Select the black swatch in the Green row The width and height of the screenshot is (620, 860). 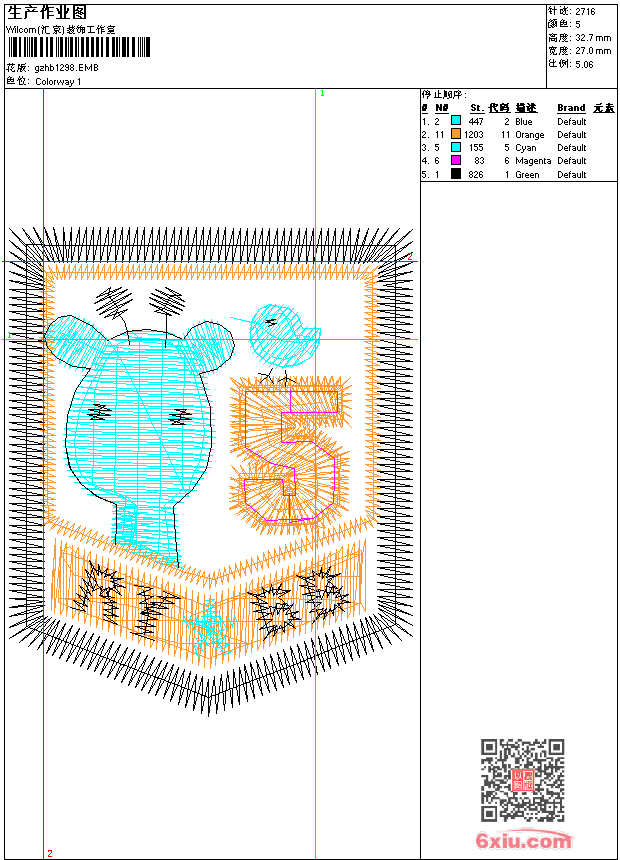[x=455, y=173]
